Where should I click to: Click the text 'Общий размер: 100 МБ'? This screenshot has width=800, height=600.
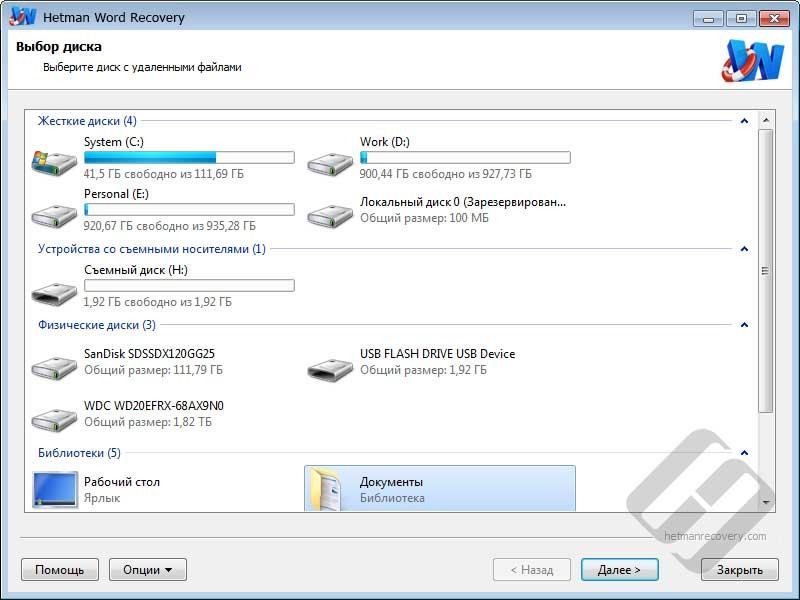[x=424, y=218]
